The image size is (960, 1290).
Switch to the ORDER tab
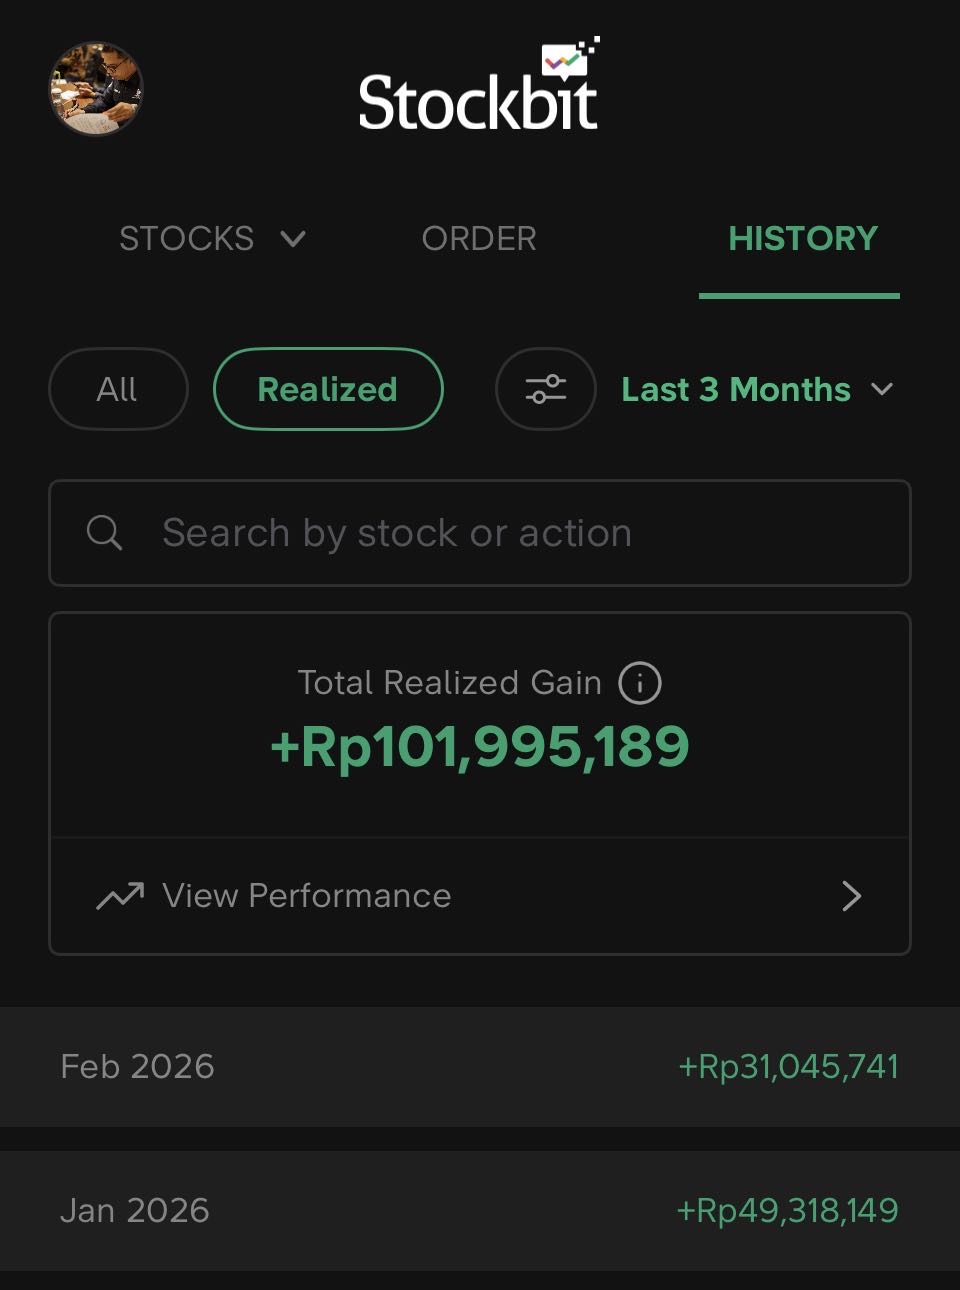pyautogui.click(x=479, y=239)
